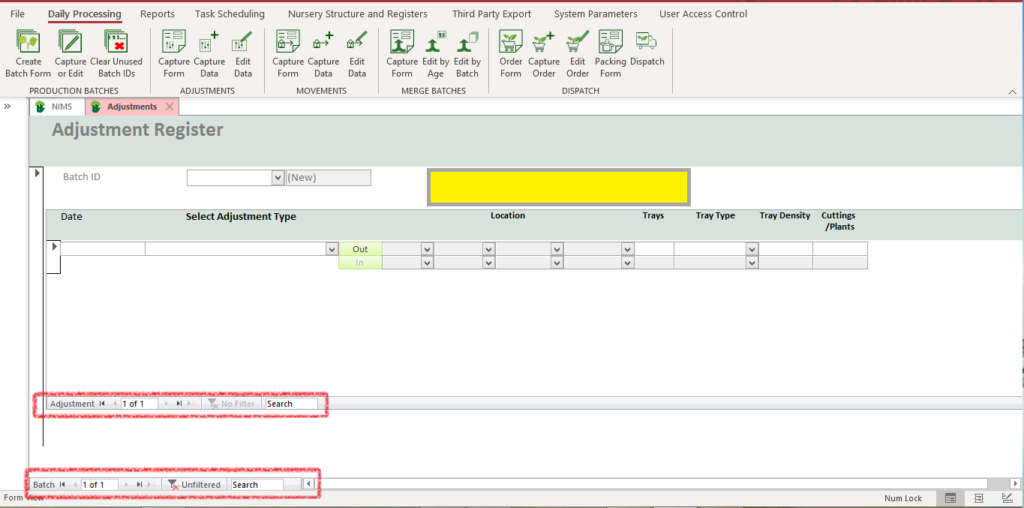Toggle the Unfiltered filter on Batch navigator
This screenshot has height=508, width=1024.
[194, 485]
